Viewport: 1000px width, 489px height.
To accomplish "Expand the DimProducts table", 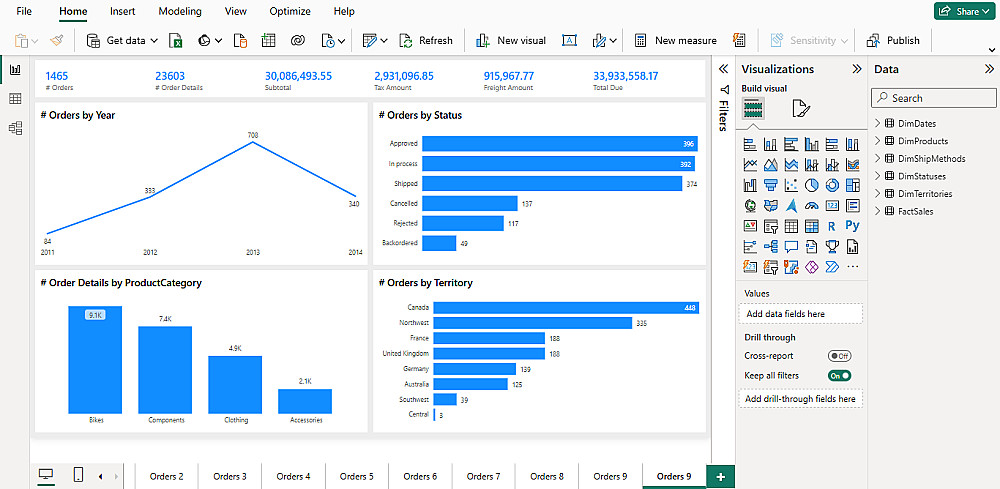I will click(x=877, y=141).
